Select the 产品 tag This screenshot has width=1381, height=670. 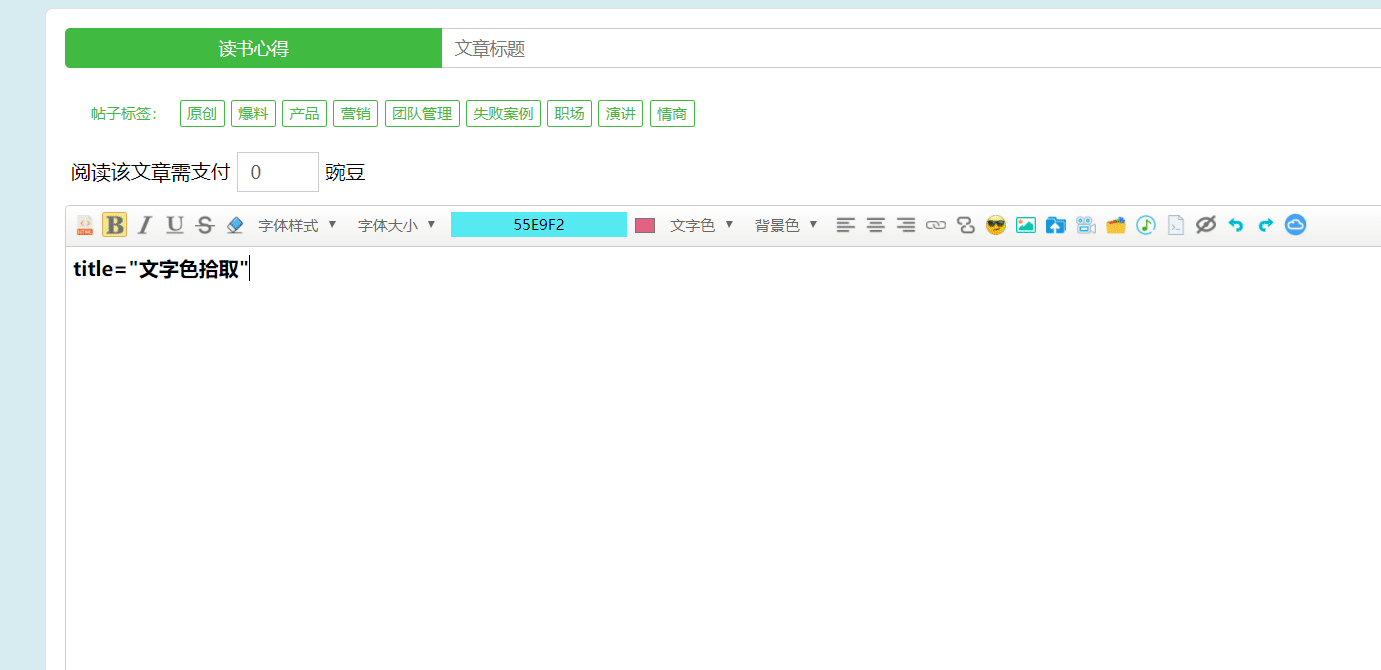point(304,114)
